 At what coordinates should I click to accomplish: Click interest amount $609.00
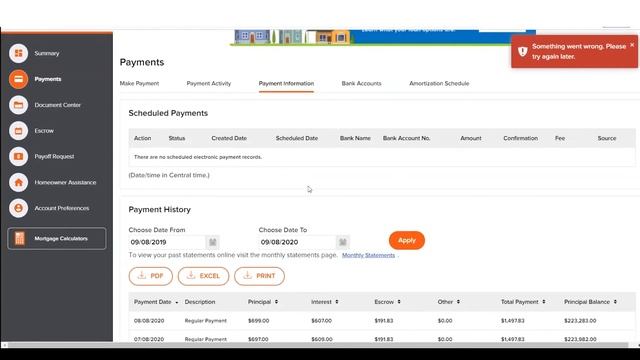[322, 339]
